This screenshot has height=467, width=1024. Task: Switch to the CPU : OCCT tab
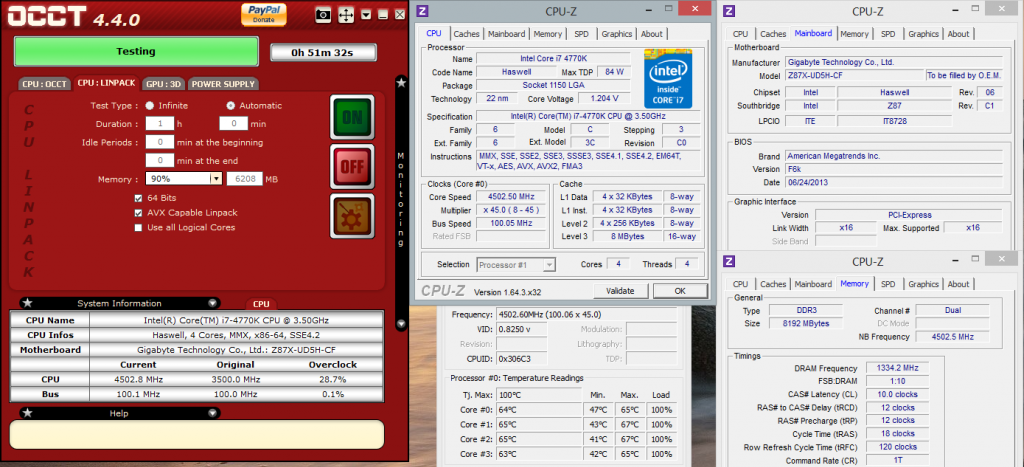(44, 84)
